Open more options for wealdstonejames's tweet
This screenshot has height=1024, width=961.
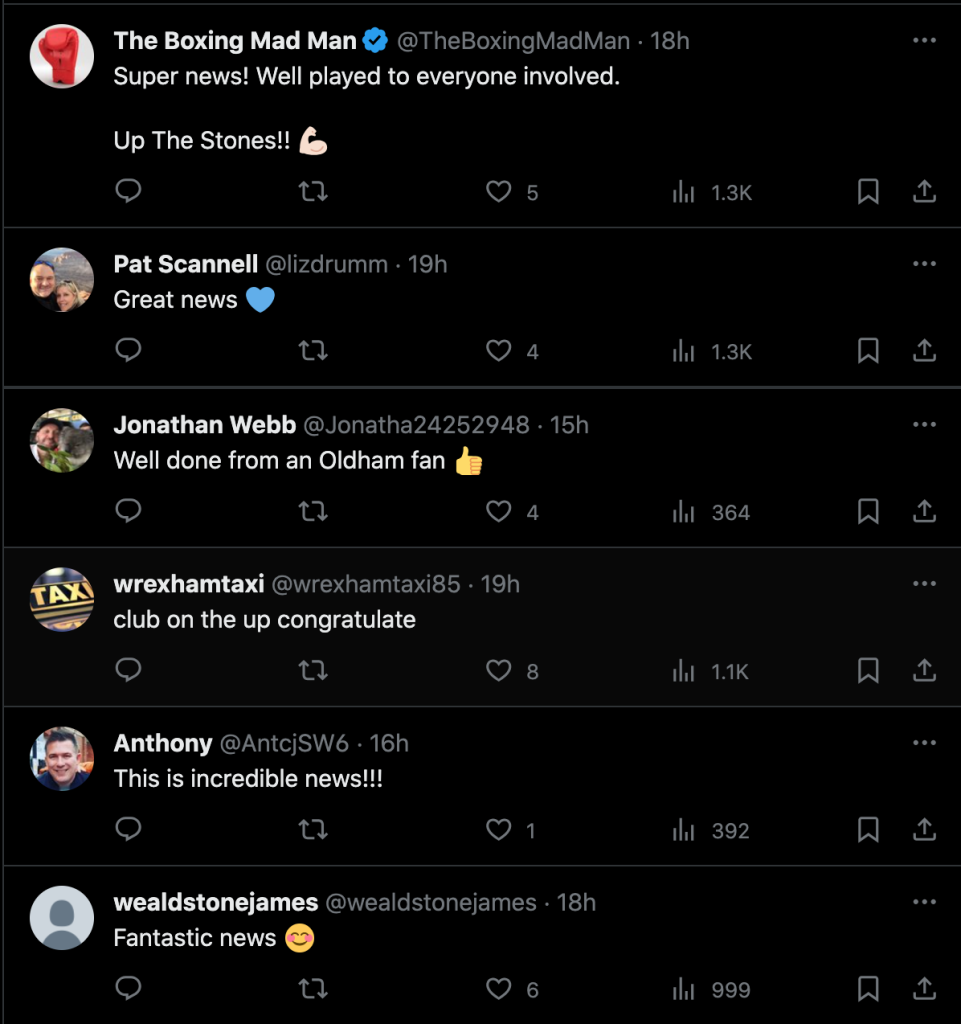coord(924,902)
